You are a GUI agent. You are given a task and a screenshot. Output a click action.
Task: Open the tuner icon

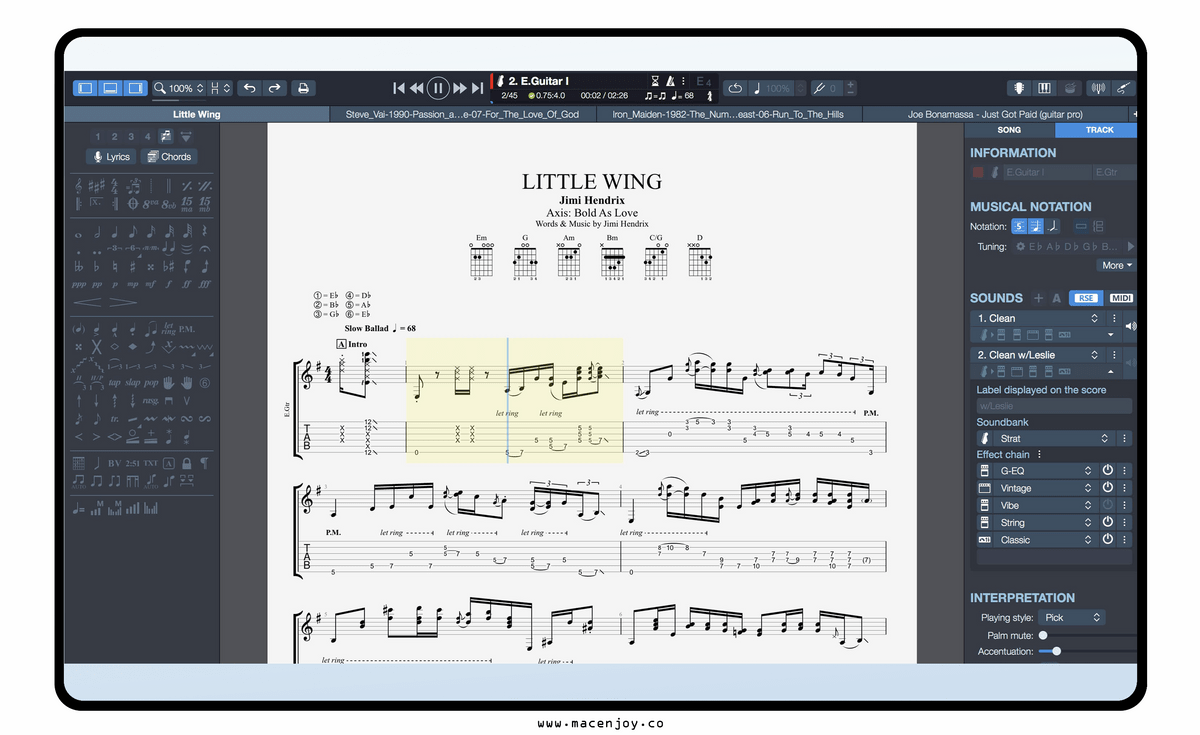pyautogui.click(x=1099, y=88)
